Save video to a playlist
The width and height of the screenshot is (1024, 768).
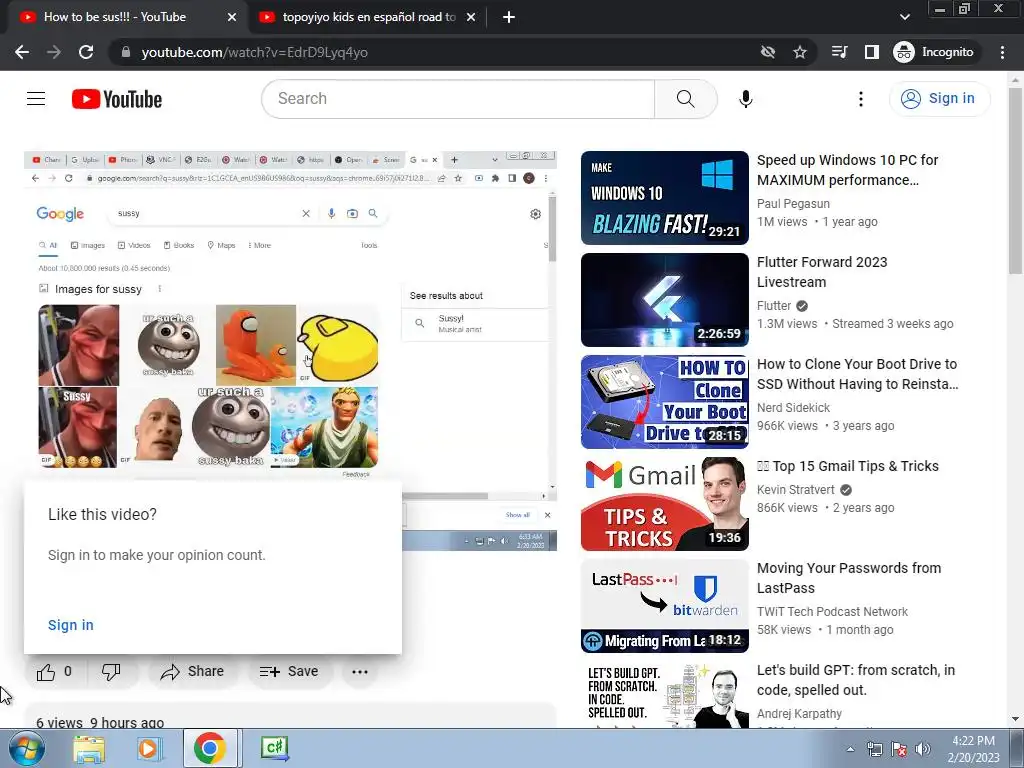click(289, 671)
